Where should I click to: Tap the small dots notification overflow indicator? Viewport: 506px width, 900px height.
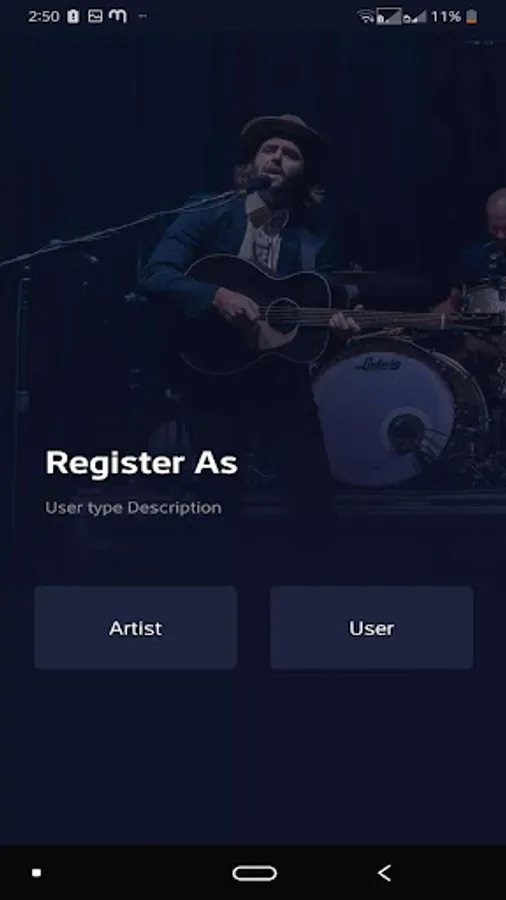(142, 17)
